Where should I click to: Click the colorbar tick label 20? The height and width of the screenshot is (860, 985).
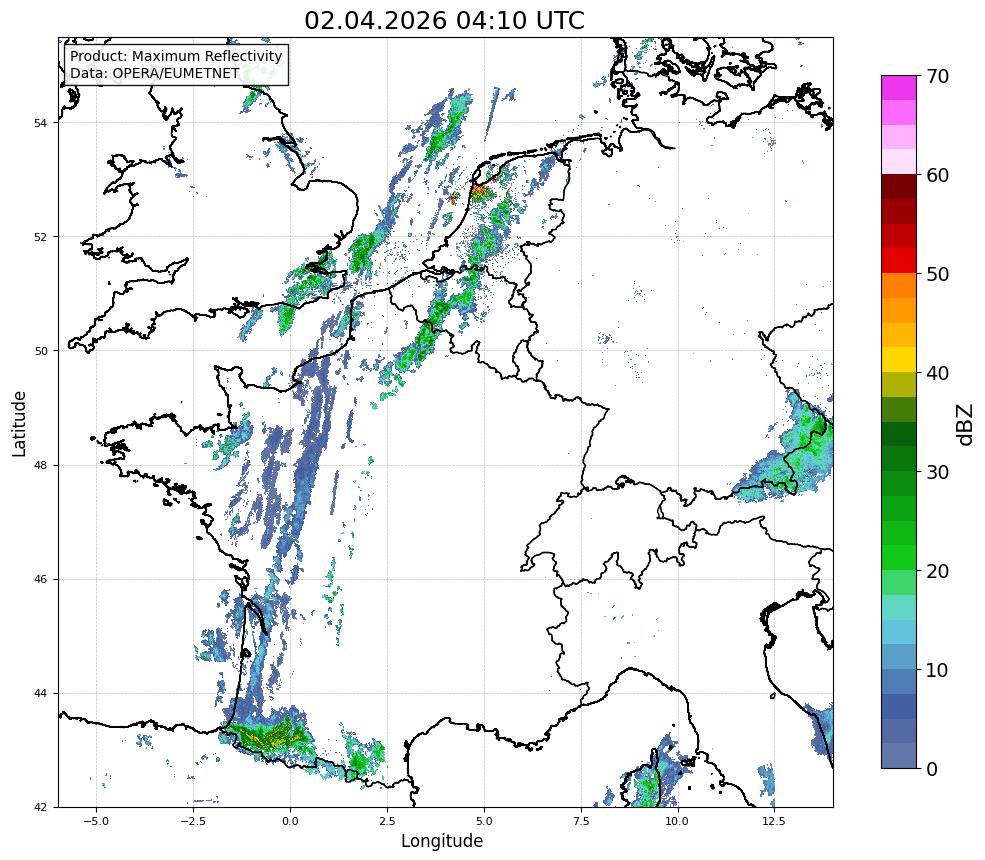tap(937, 571)
